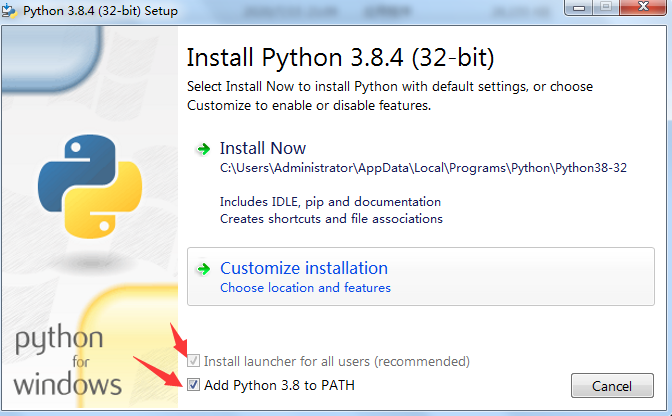Close the Python 3.8.4 Setup window
Screen dimensions: 672x416
643,7
